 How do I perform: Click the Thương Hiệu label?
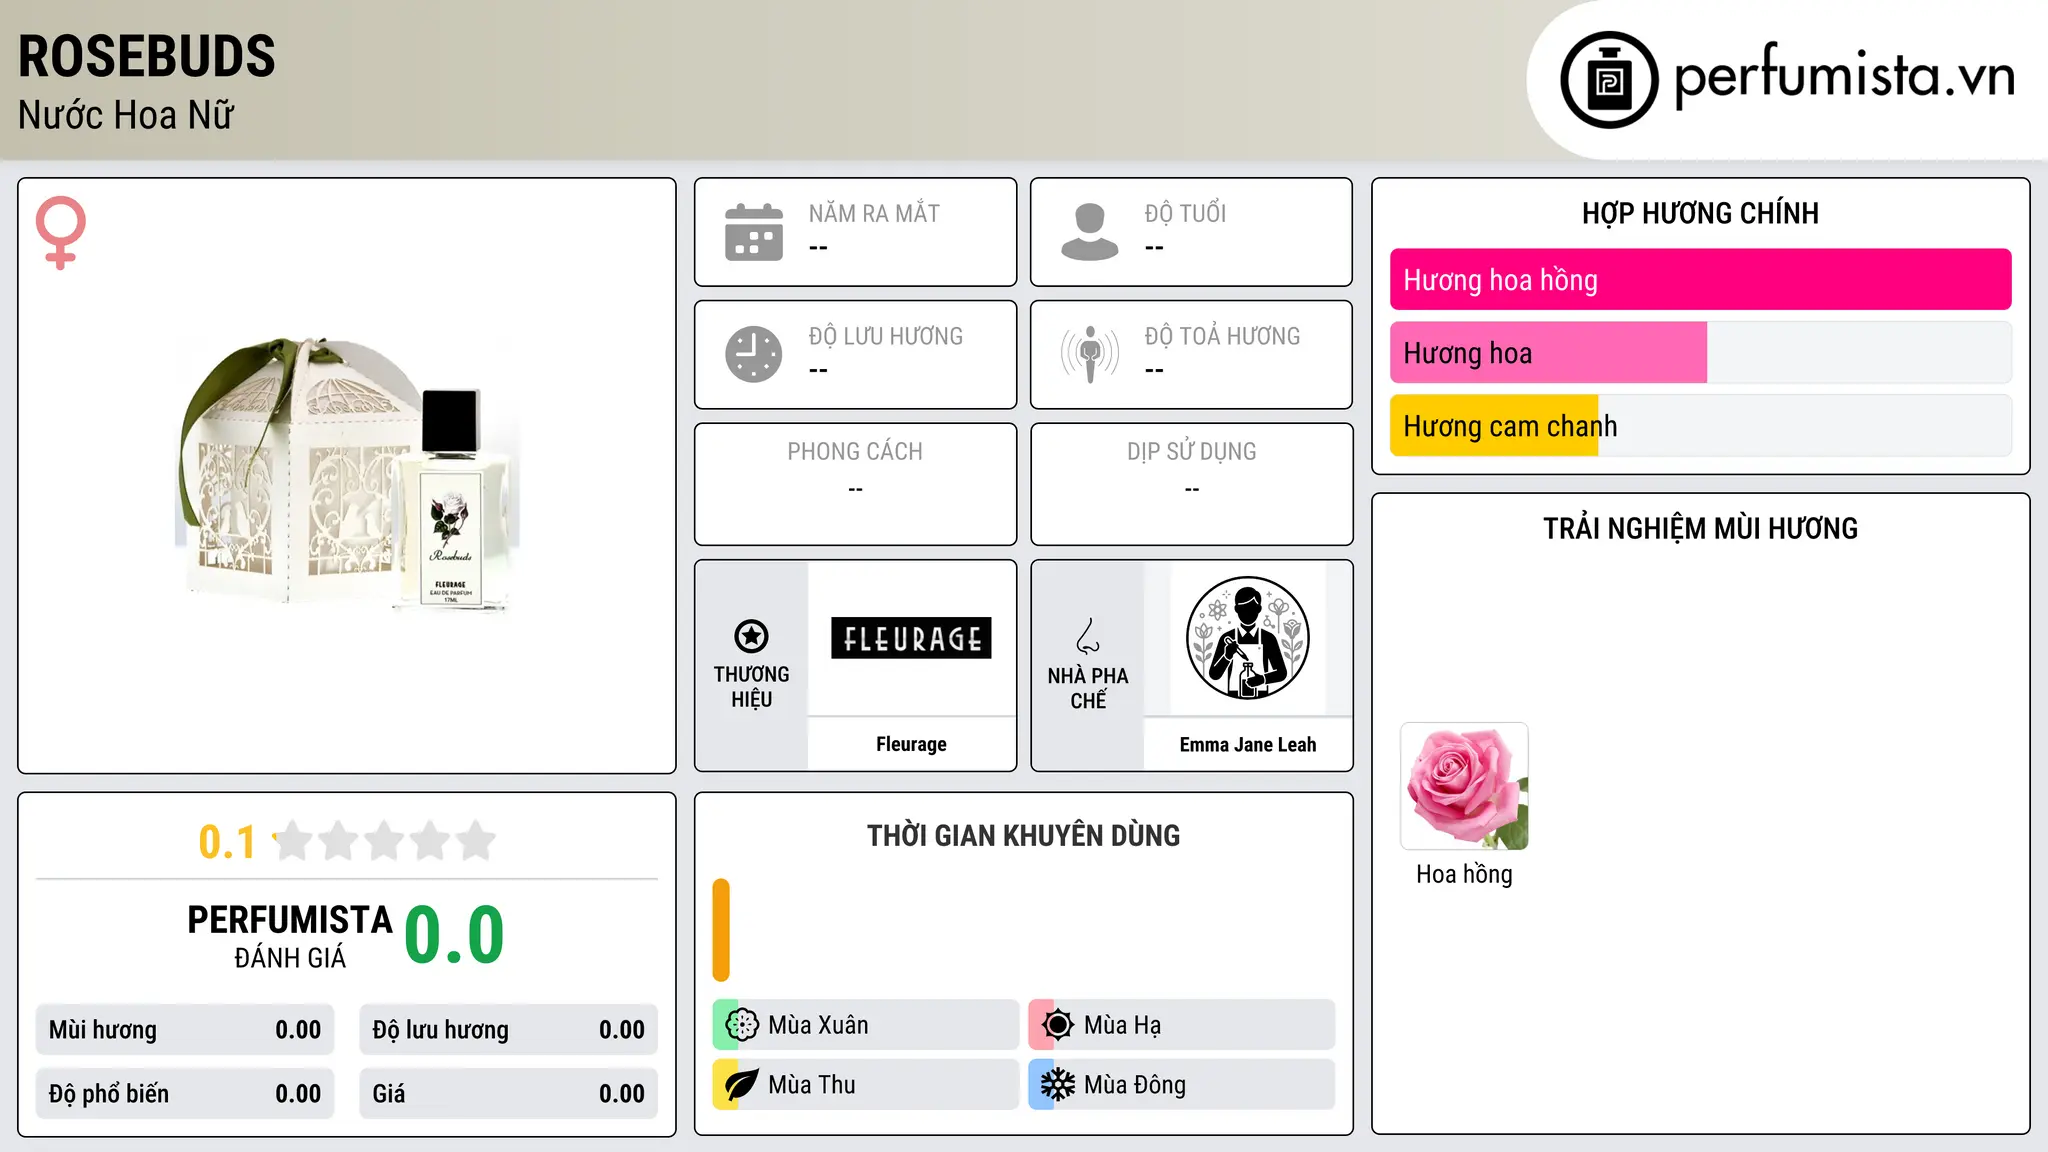pos(751,687)
